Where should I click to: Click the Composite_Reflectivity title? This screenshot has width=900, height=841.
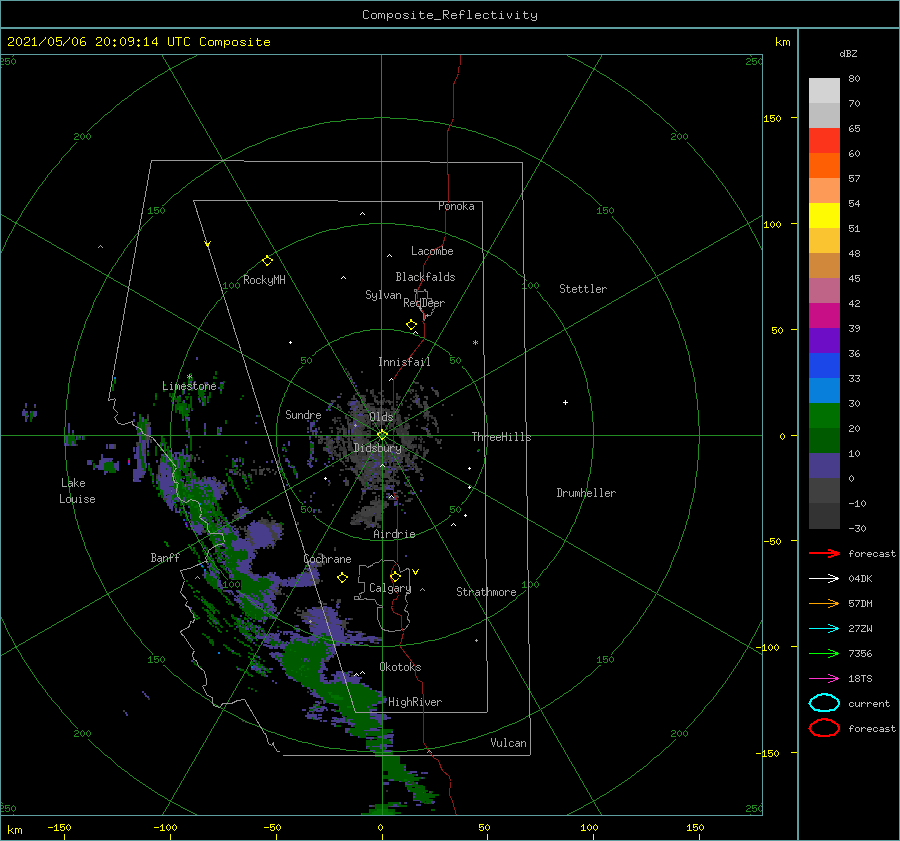(450, 15)
